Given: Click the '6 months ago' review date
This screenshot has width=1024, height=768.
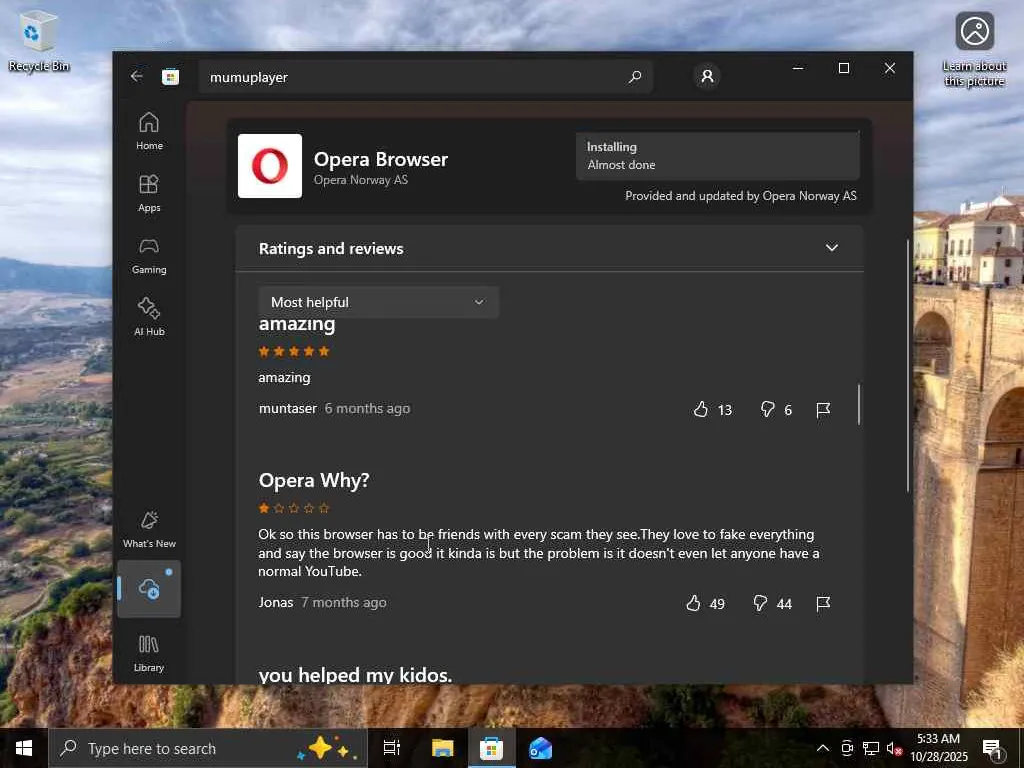Looking at the screenshot, I should 367,408.
